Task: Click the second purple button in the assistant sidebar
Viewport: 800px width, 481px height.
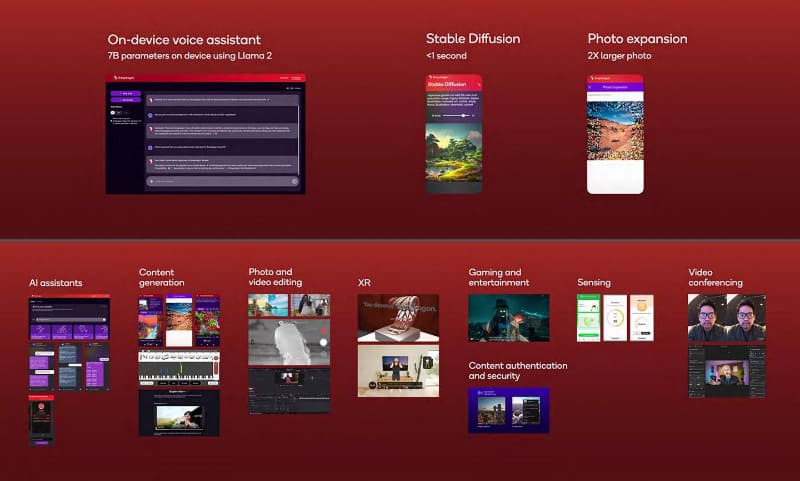Action: [126, 100]
